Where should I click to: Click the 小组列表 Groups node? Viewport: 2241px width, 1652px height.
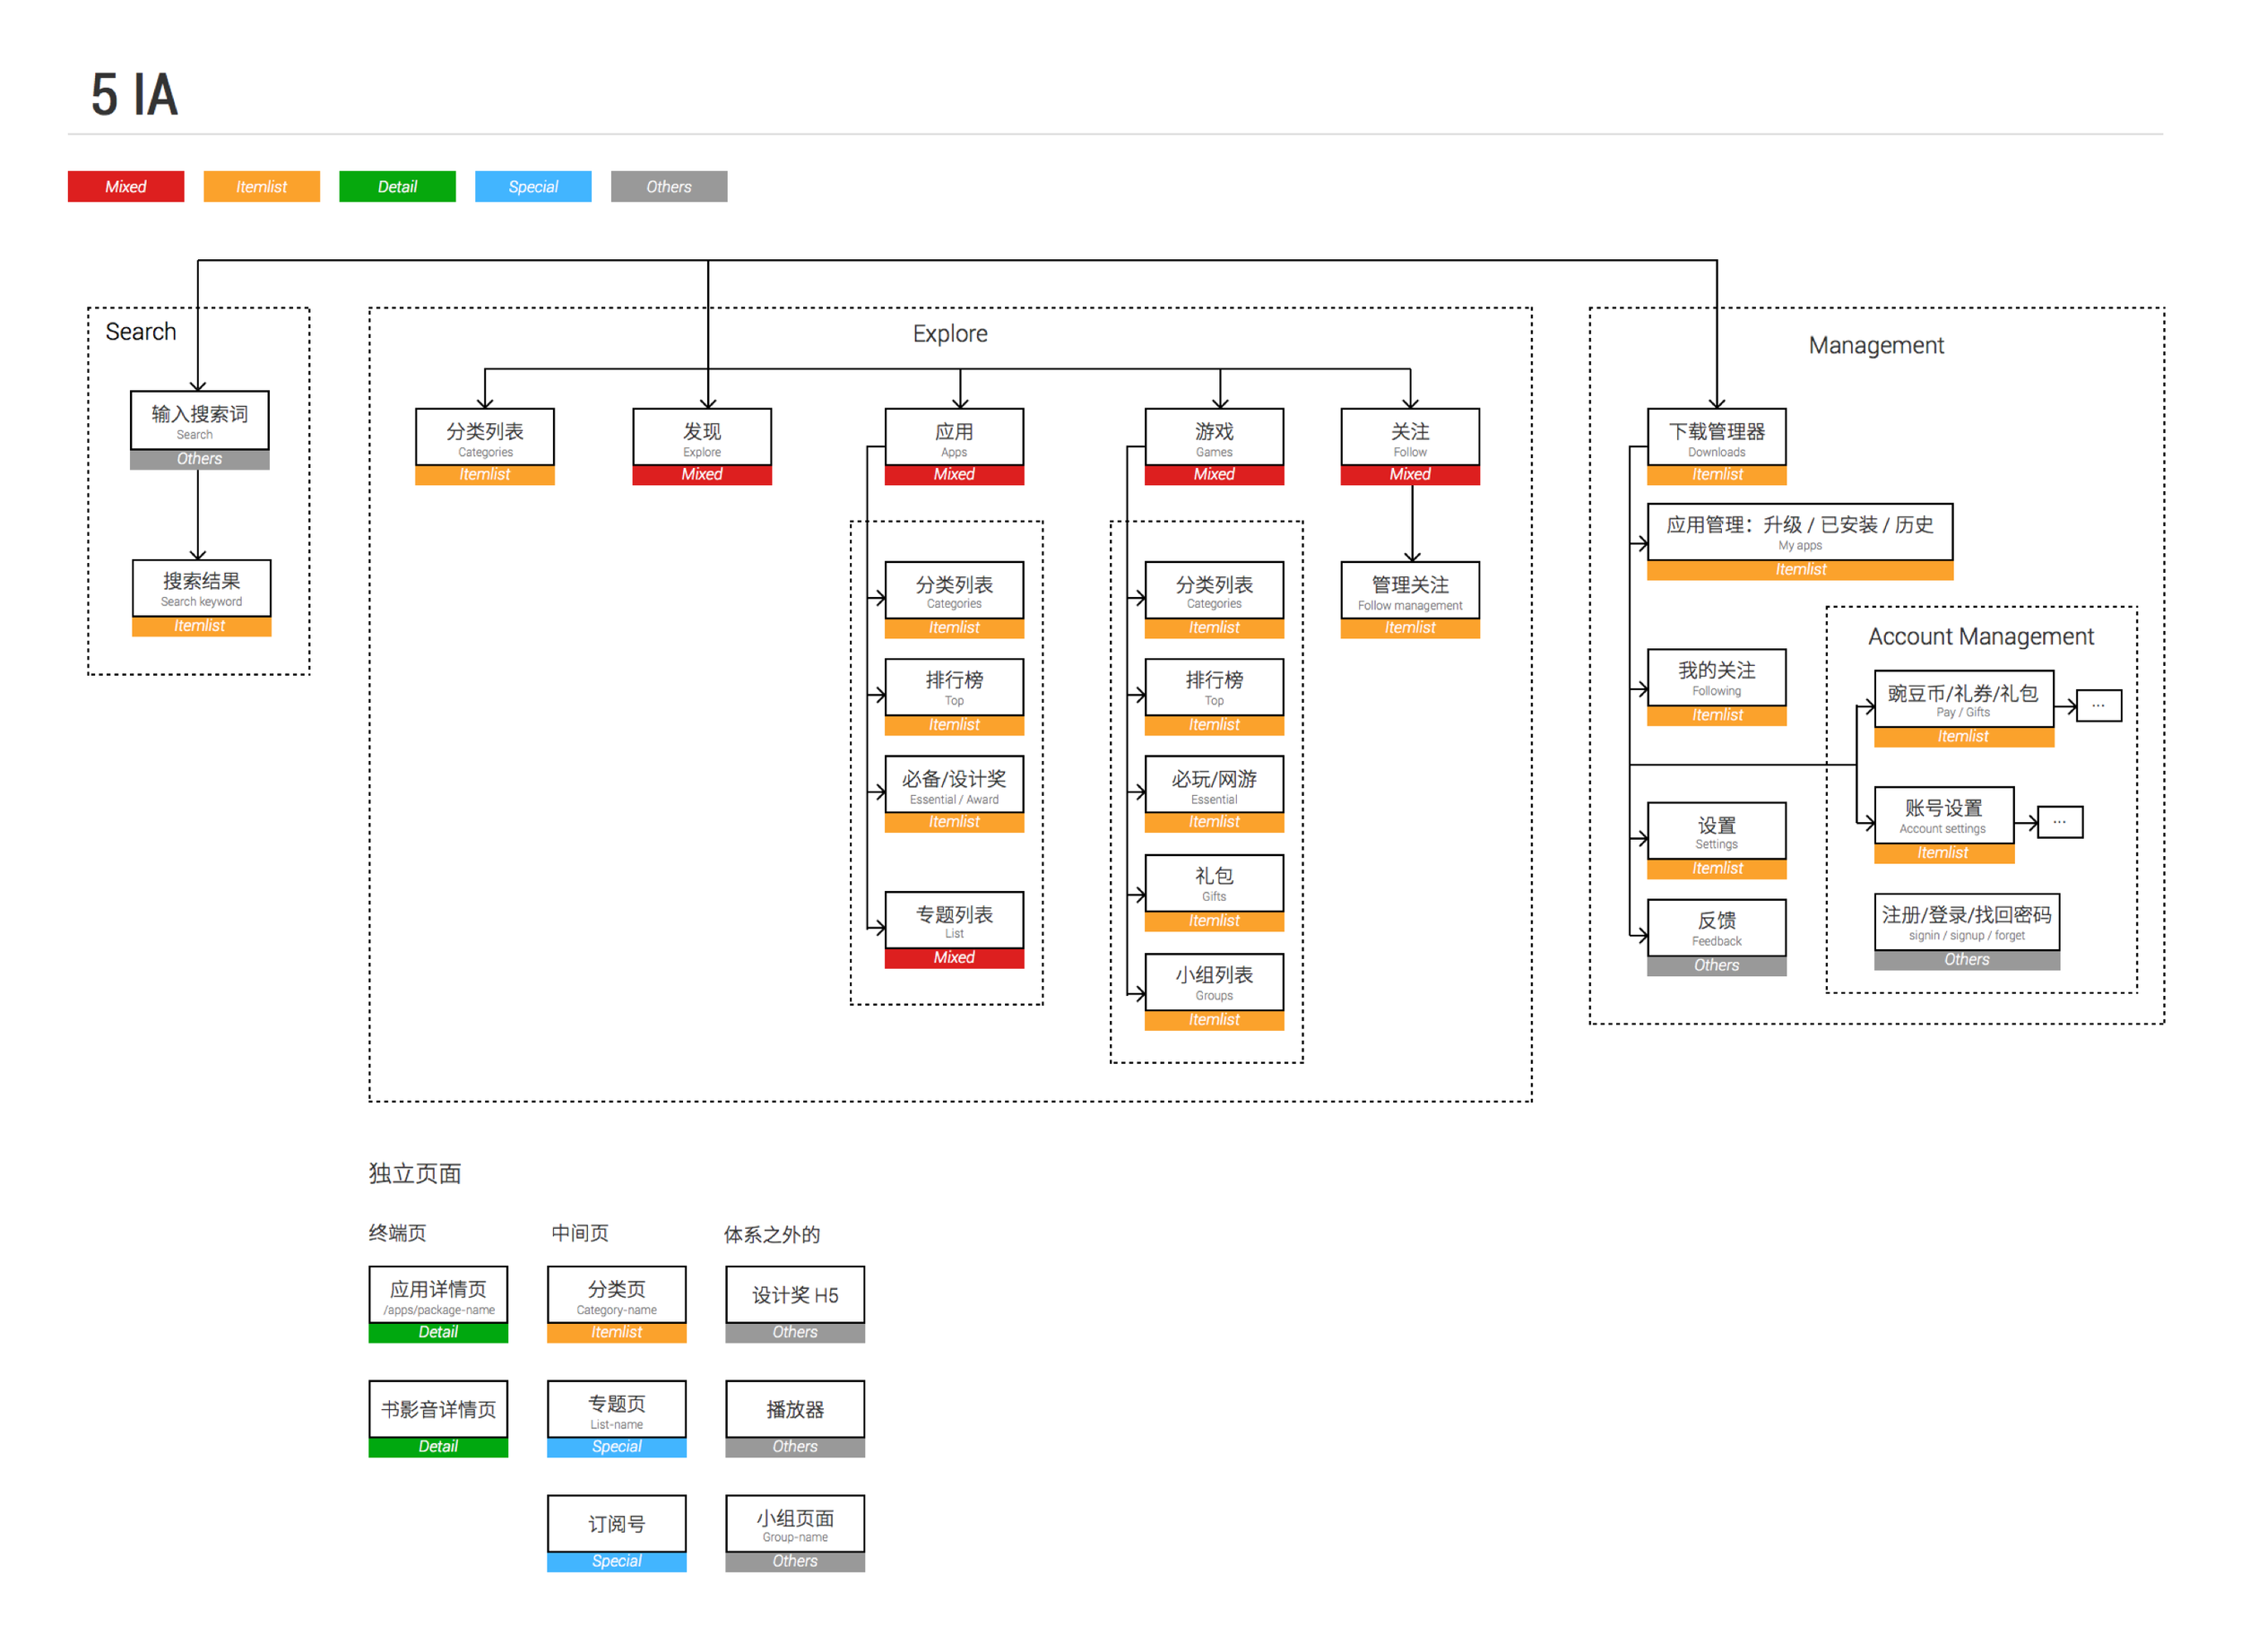point(1213,981)
